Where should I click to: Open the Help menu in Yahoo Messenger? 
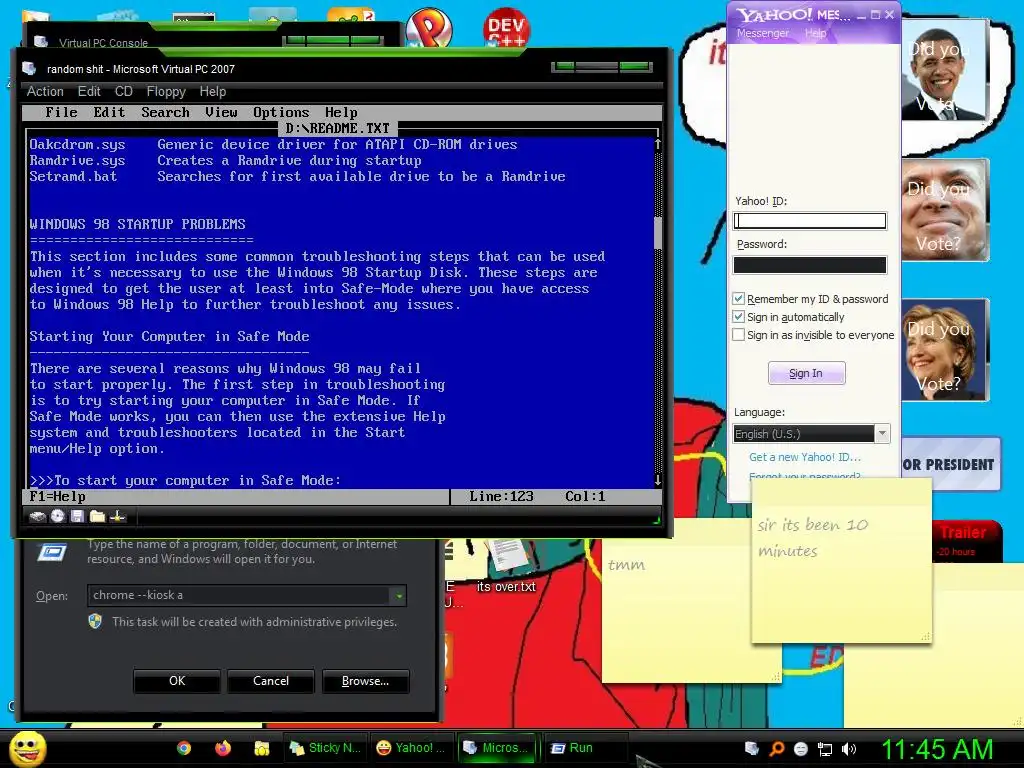click(815, 33)
